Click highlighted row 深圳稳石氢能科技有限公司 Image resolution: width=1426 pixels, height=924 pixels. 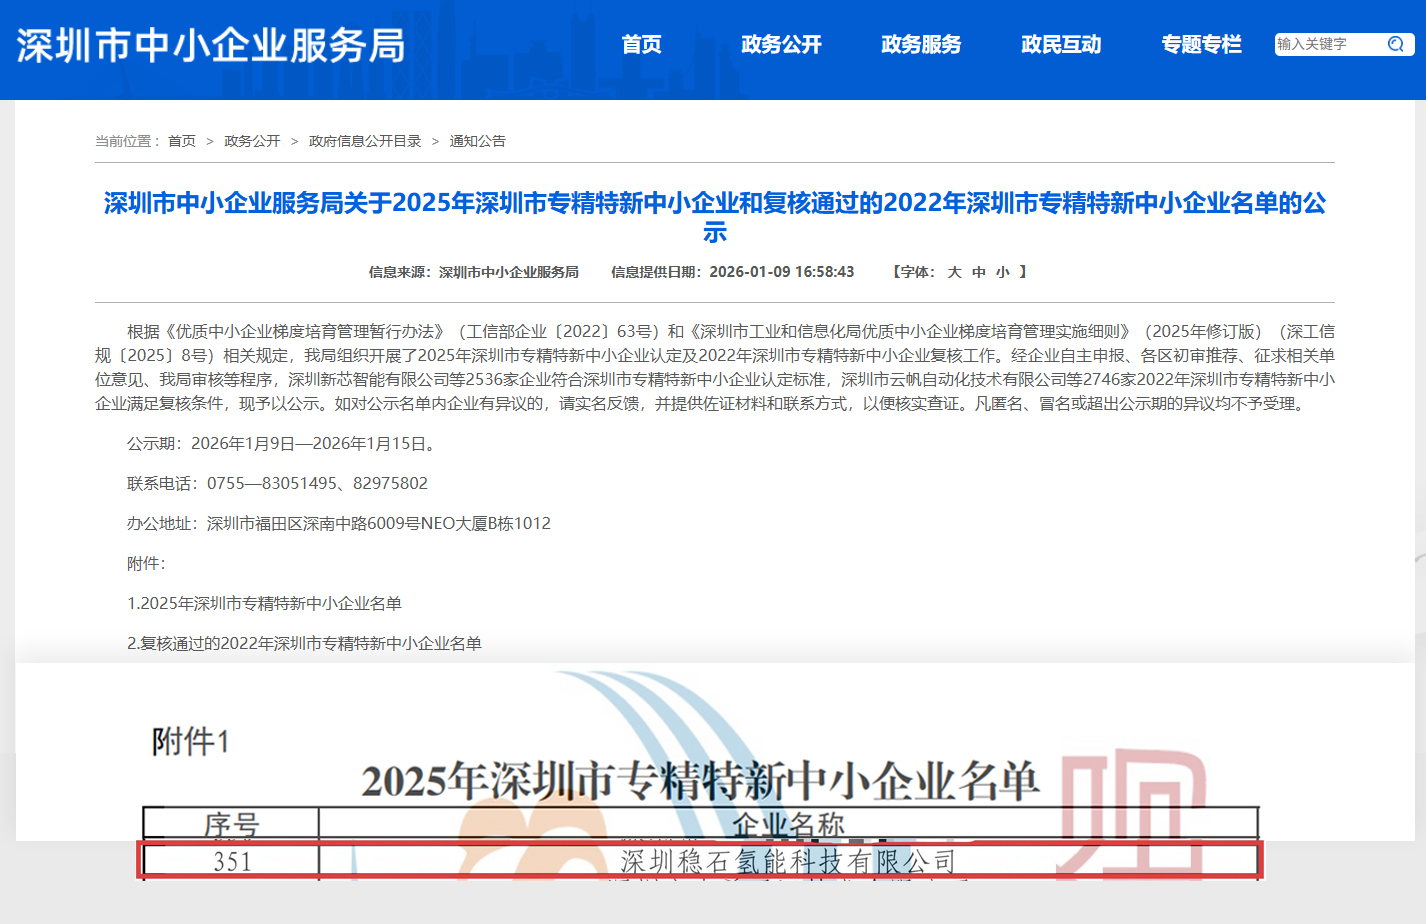788,861
